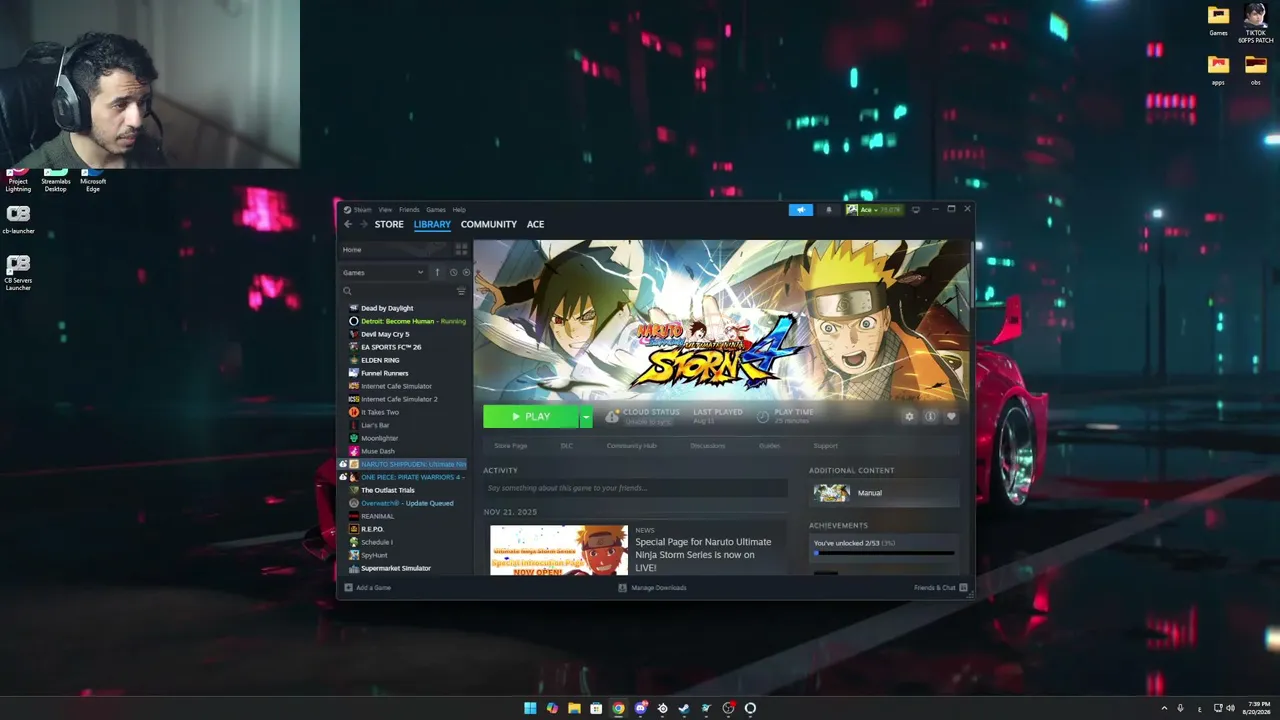
Task: Expand the Games category dropdown
Action: (x=384, y=272)
